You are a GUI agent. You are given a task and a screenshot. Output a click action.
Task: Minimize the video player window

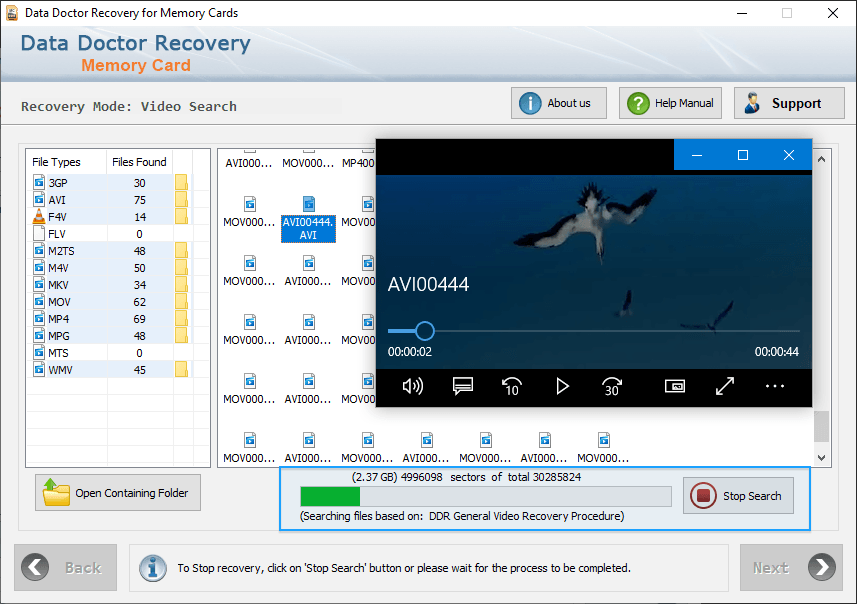(x=697, y=155)
